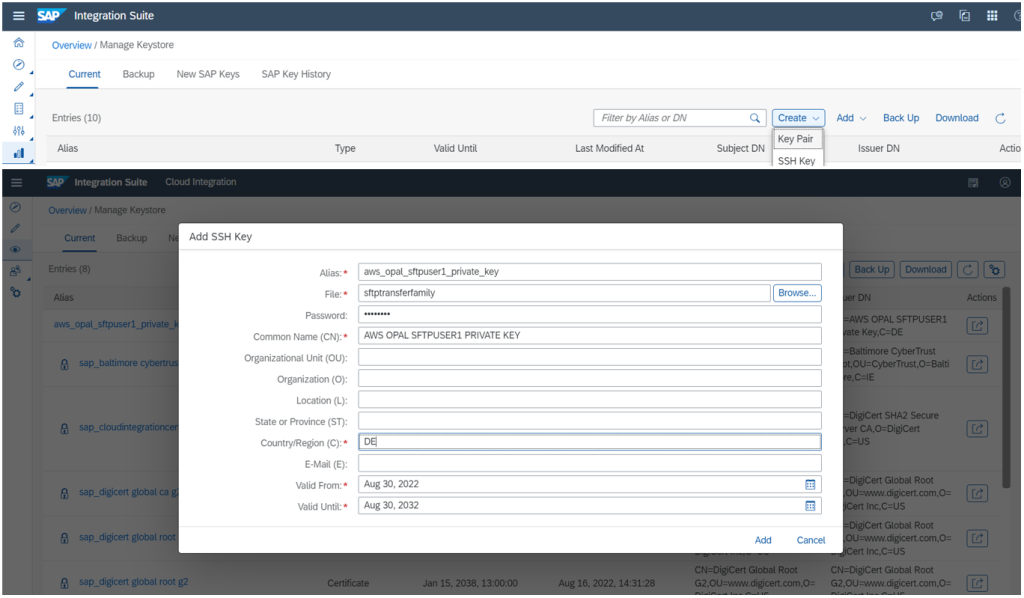
Task: Click Download button in lower toolbar
Action: (x=925, y=270)
